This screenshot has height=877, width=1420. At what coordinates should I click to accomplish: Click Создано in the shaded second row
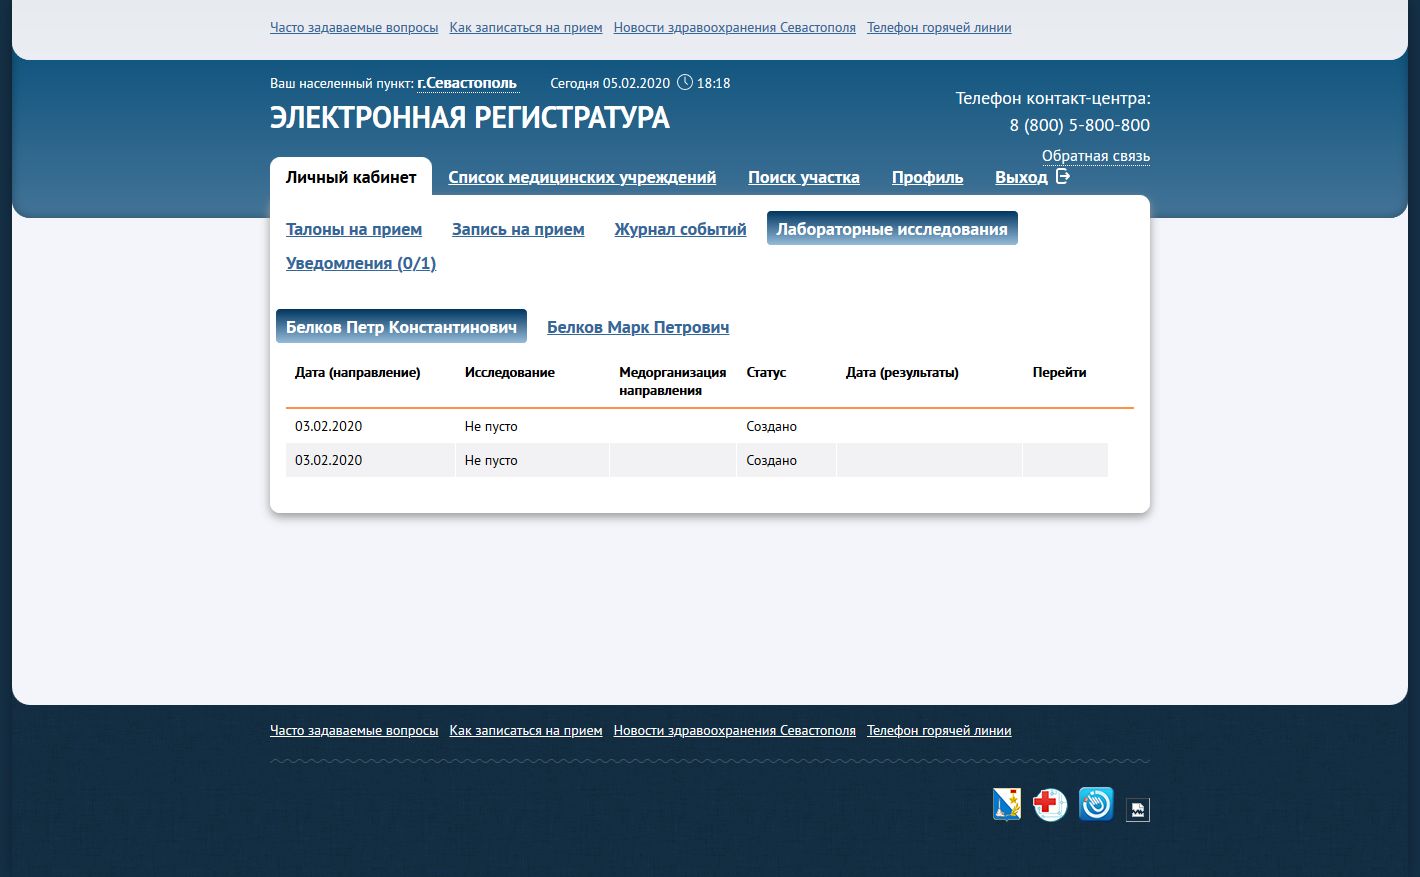771,460
